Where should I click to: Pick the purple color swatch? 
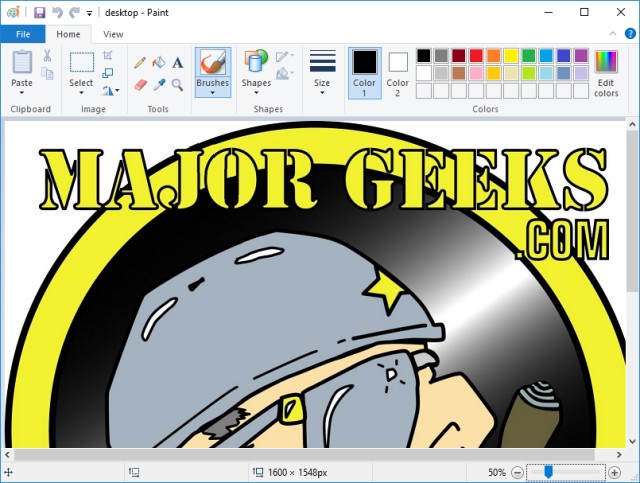tap(580, 56)
